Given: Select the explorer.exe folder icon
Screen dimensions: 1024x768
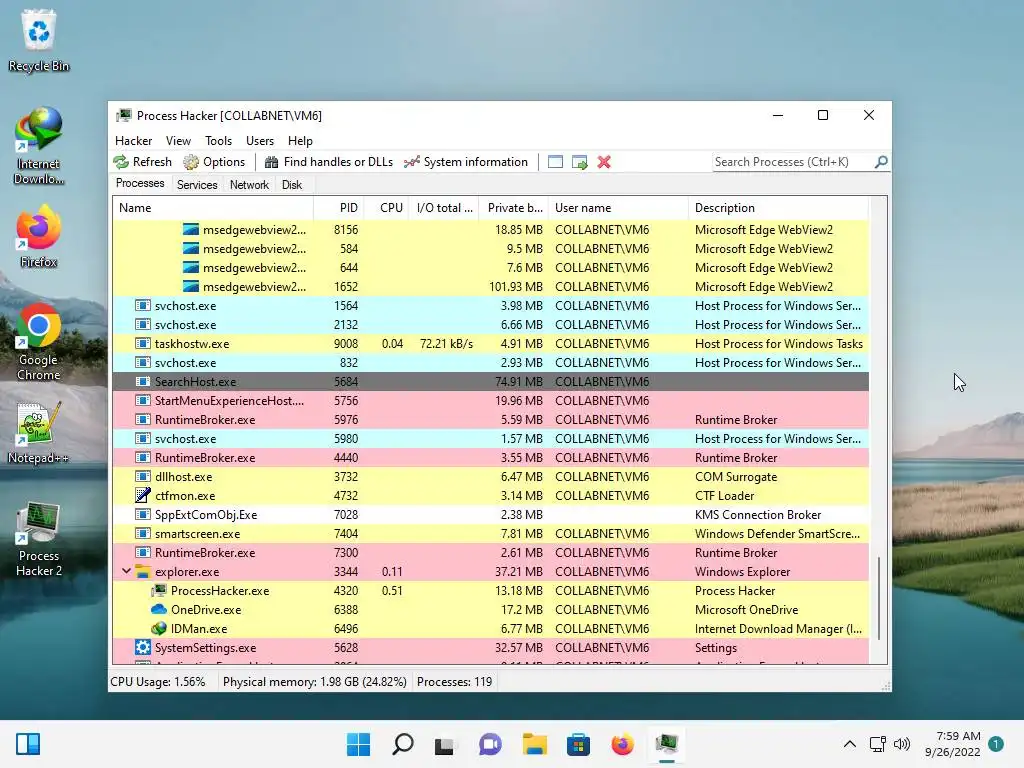Looking at the screenshot, I should [x=142, y=571].
